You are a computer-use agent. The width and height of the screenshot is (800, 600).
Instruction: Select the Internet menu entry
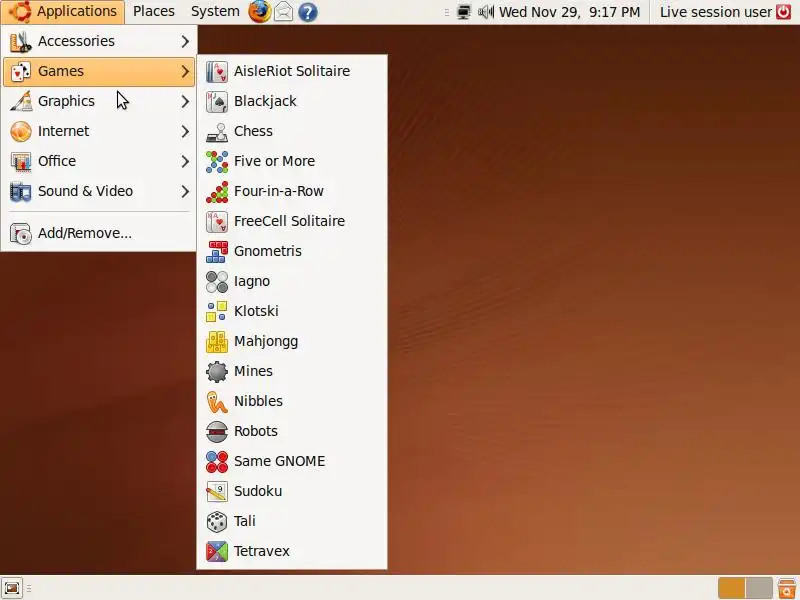99,132
